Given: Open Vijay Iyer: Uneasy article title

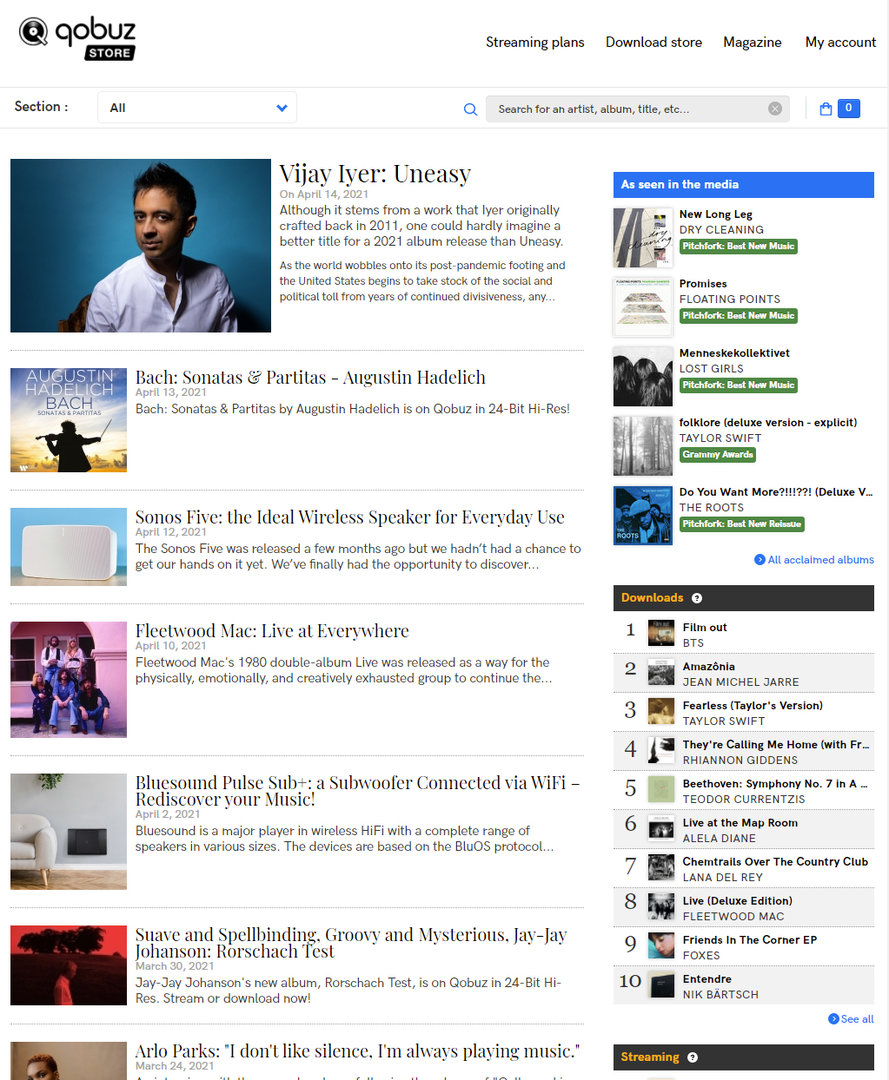Looking at the screenshot, I should pos(375,173).
